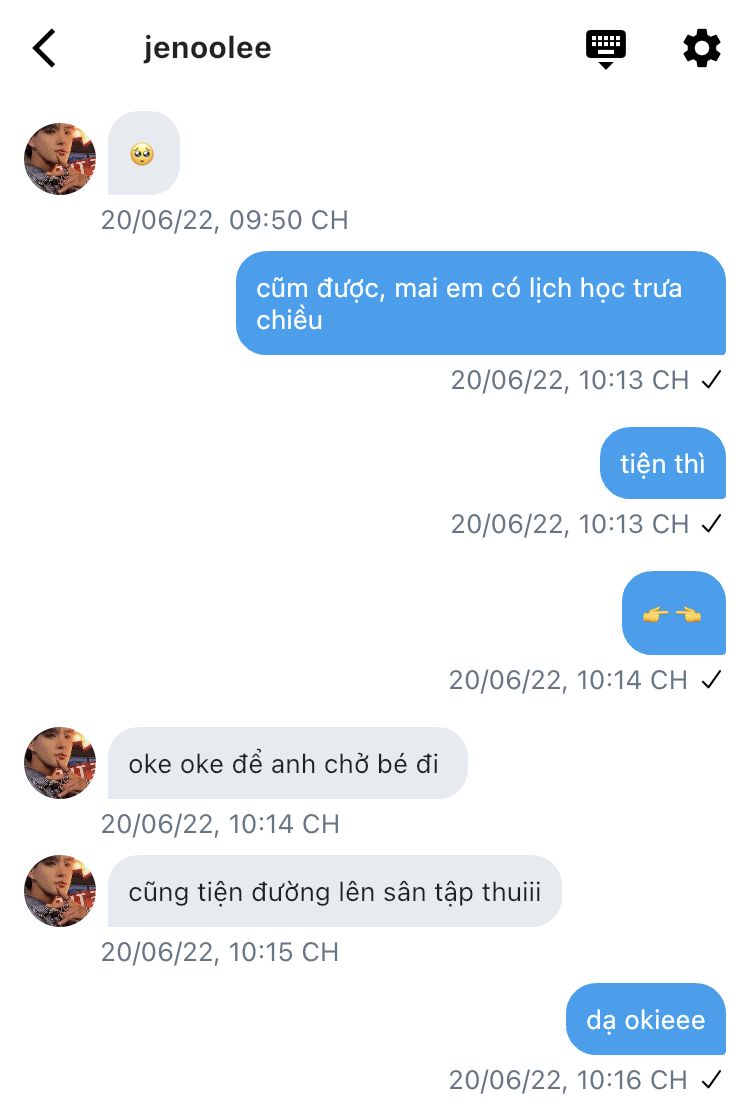Image resolution: width=750 pixels, height=1113 pixels.
Task: Select the 'dạ okieee' message bubble
Action: click(x=646, y=1019)
